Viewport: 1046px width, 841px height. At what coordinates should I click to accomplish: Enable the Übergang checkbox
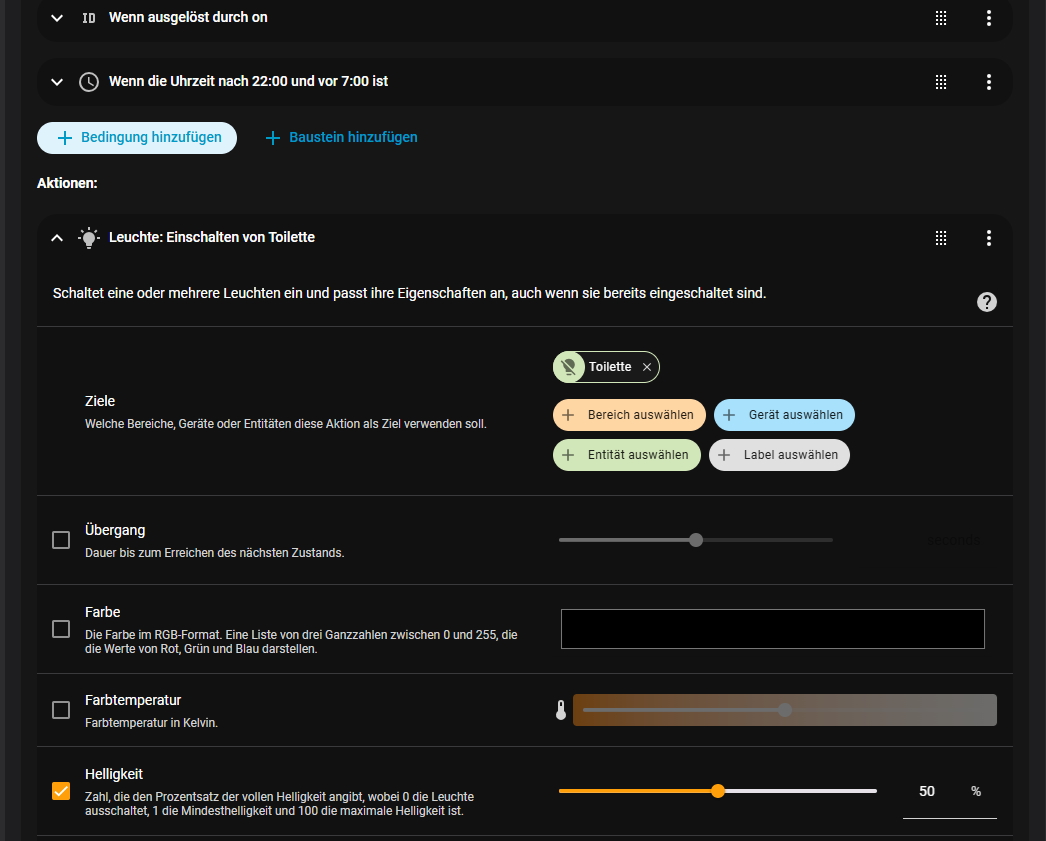(x=60, y=539)
